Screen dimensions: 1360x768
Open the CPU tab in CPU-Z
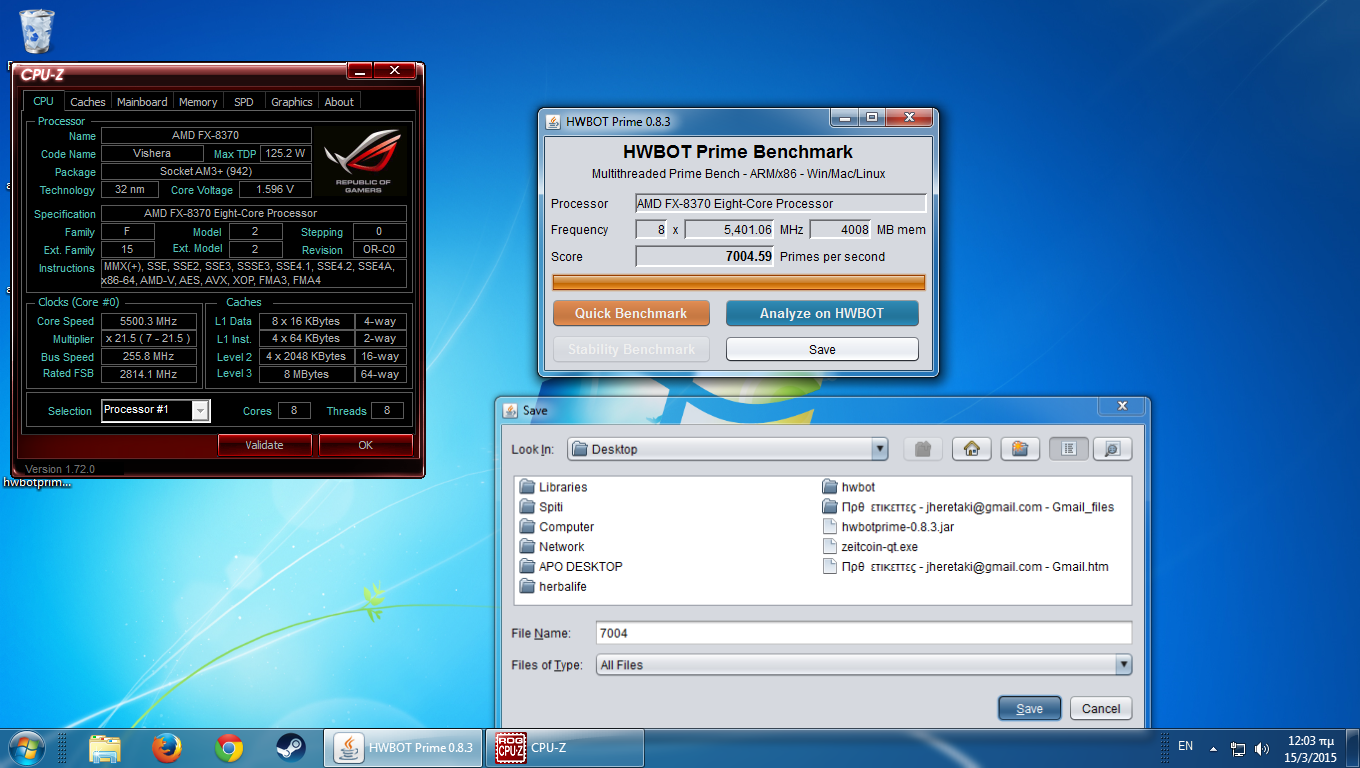[x=43, y=101]
